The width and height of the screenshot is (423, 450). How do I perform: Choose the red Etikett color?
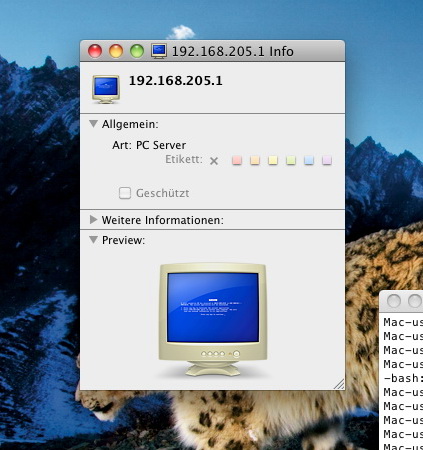(x=237, y=160)
